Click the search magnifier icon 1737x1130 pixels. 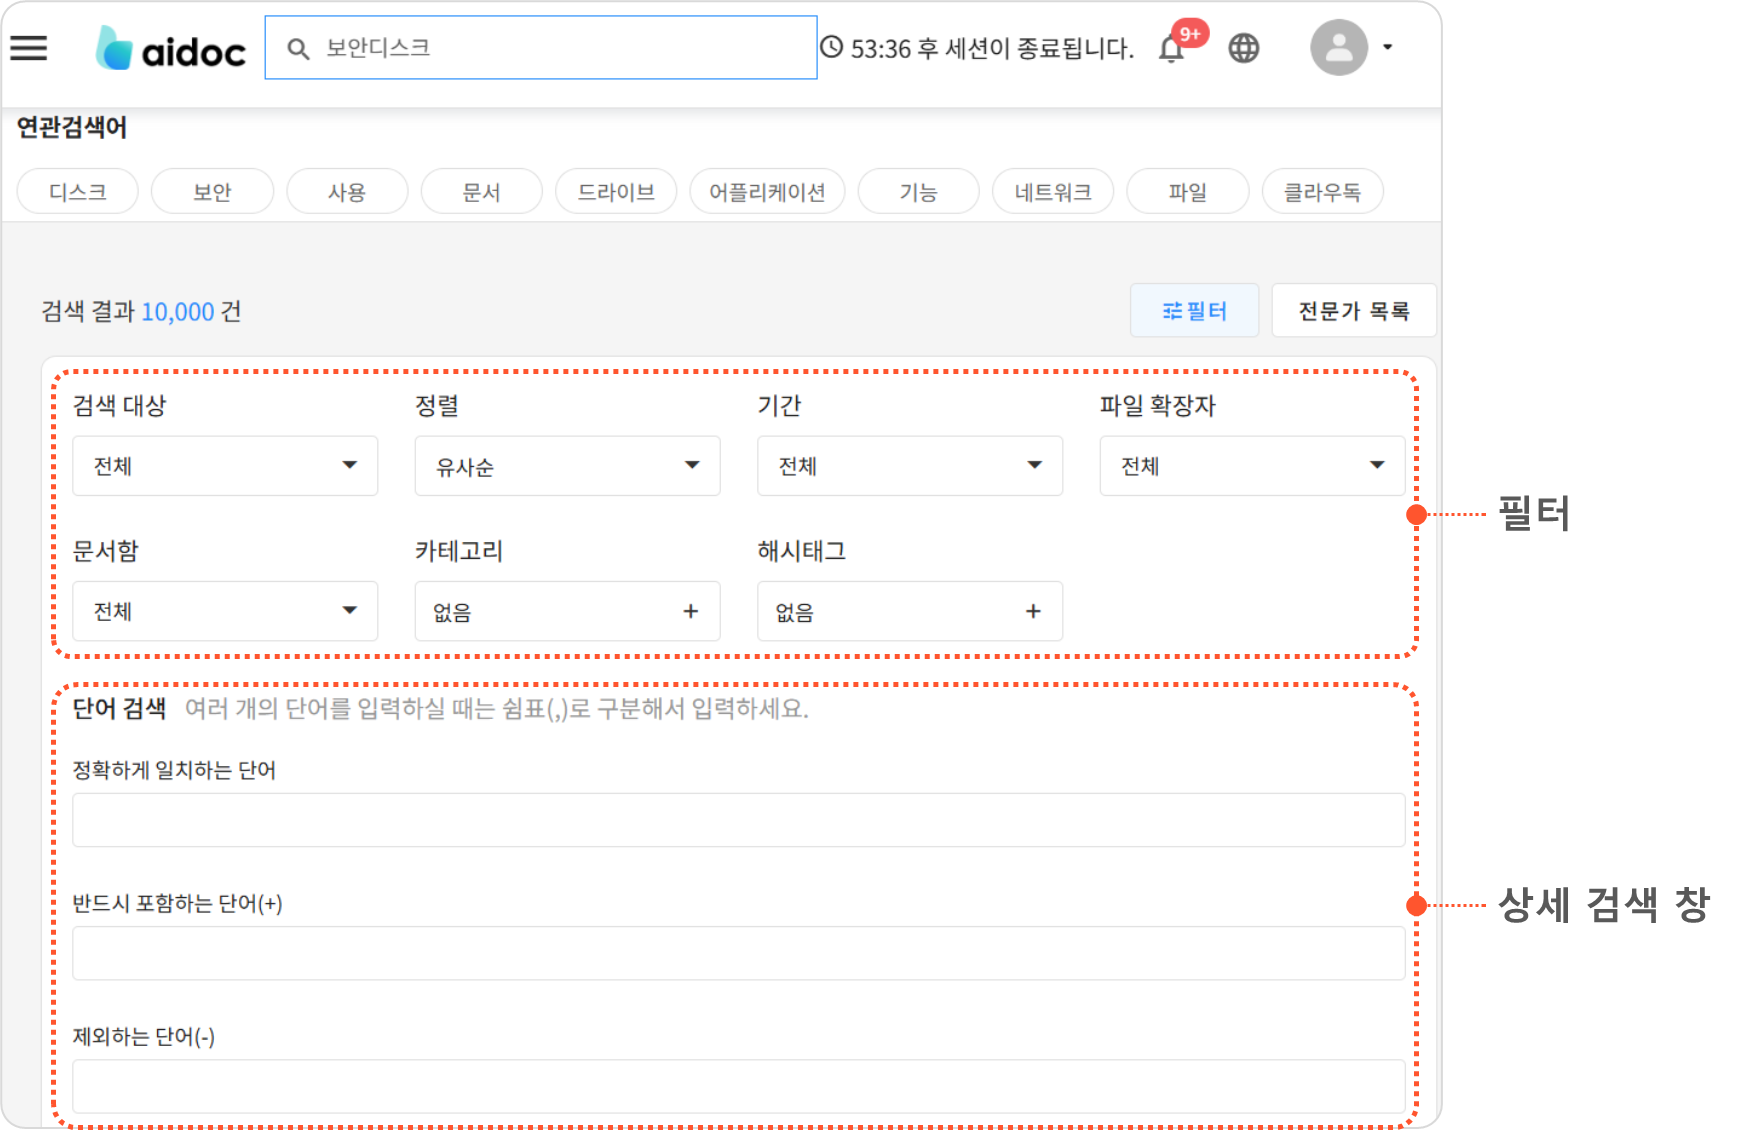click(298, 48)
